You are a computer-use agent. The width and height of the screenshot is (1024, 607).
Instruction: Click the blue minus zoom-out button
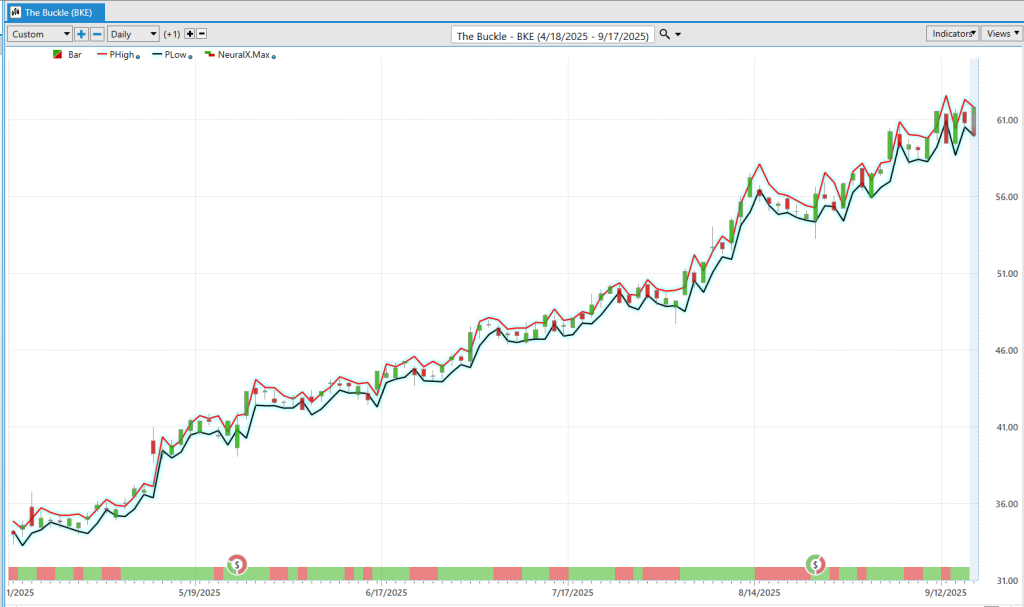tap(97, 34)
